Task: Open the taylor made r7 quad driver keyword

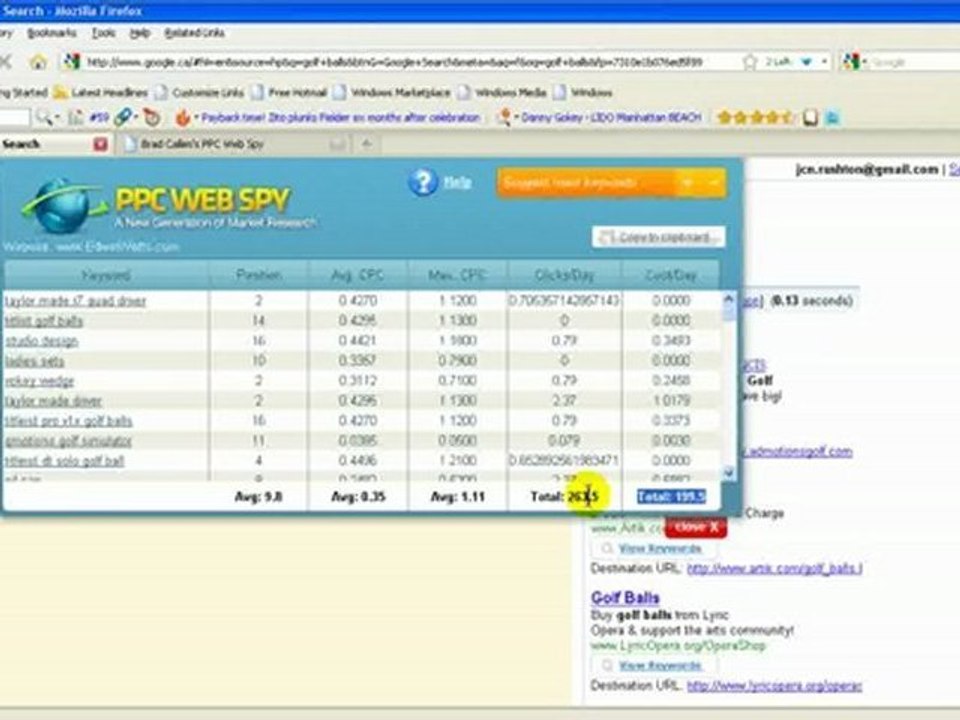Action: 76,301
